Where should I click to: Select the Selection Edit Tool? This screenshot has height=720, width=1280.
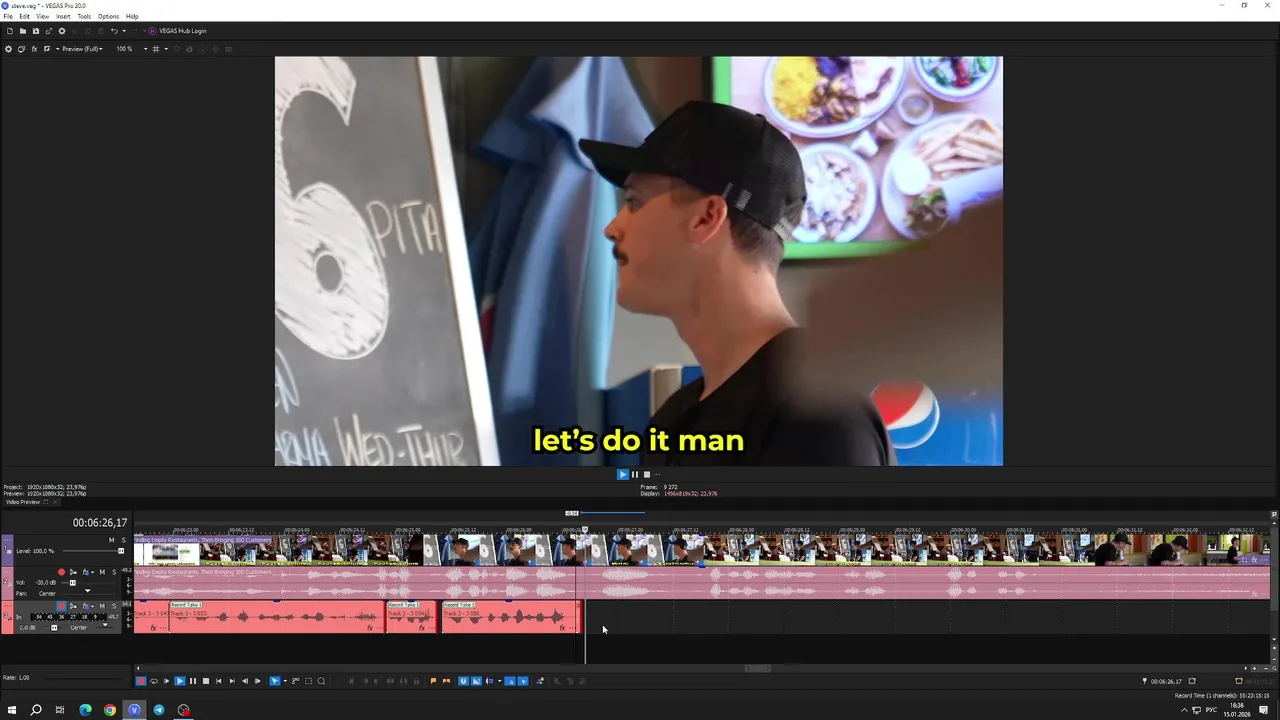tap(308, 681)
